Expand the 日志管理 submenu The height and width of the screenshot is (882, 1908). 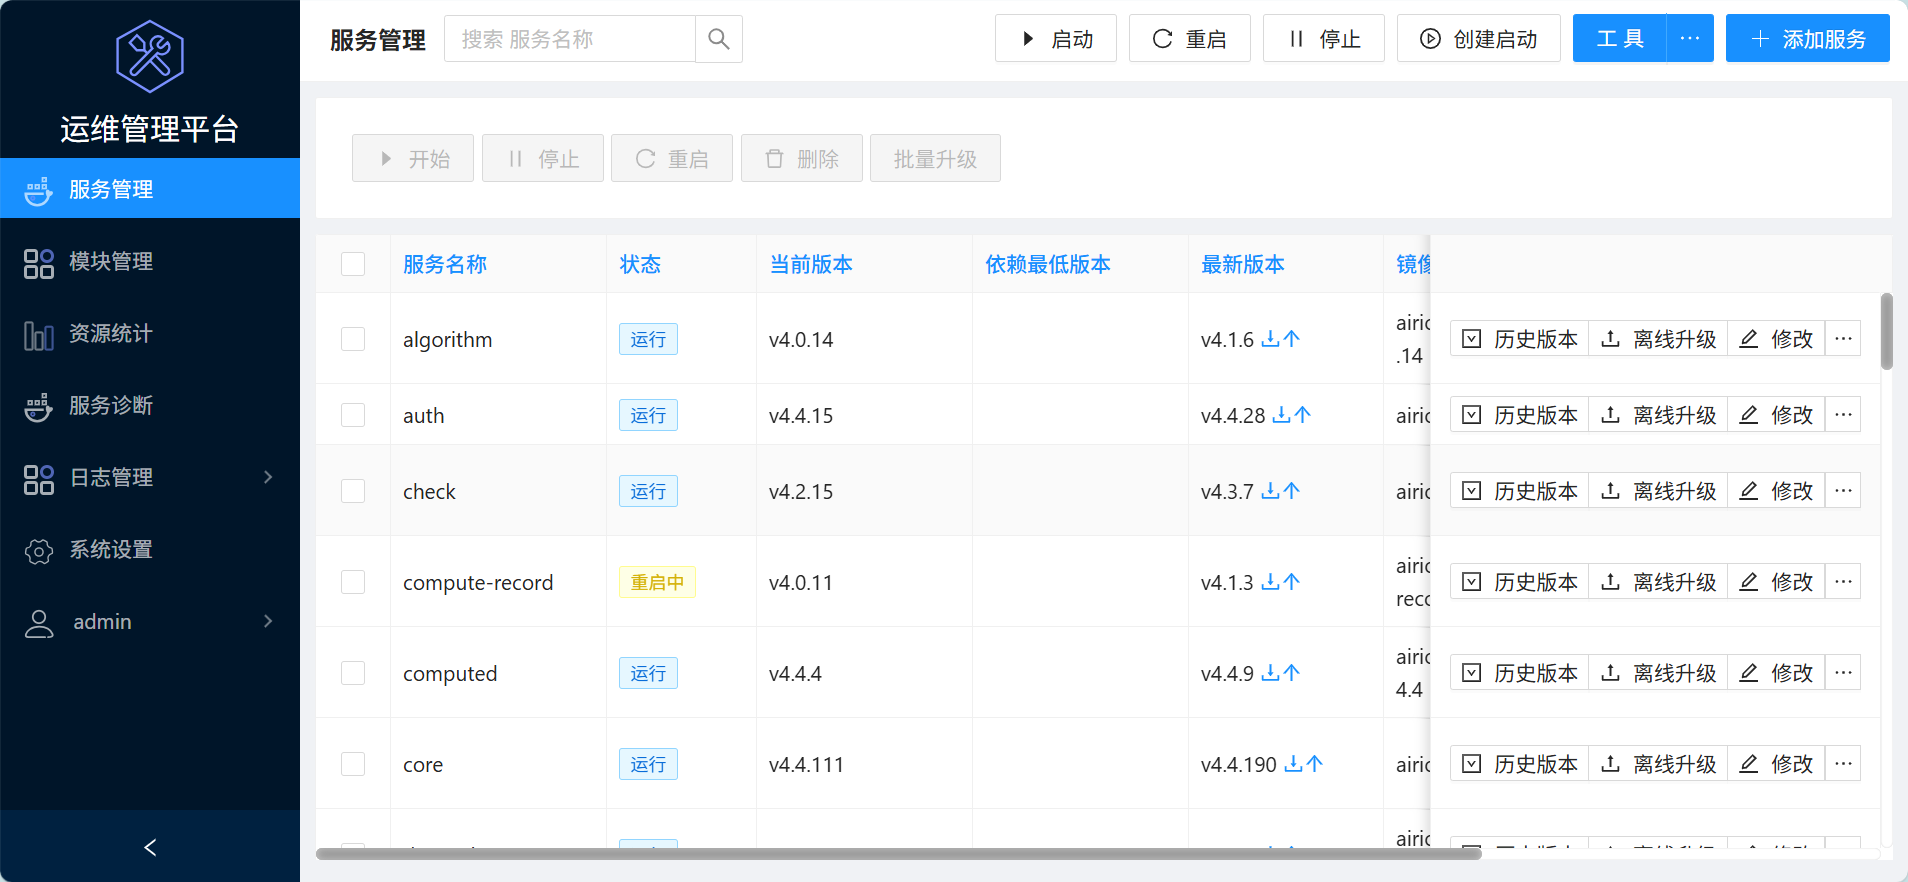tap(150, 478)
